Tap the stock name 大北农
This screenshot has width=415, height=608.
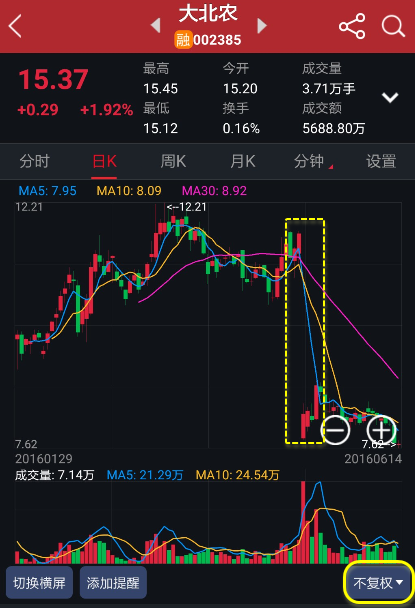pos(208,14)
